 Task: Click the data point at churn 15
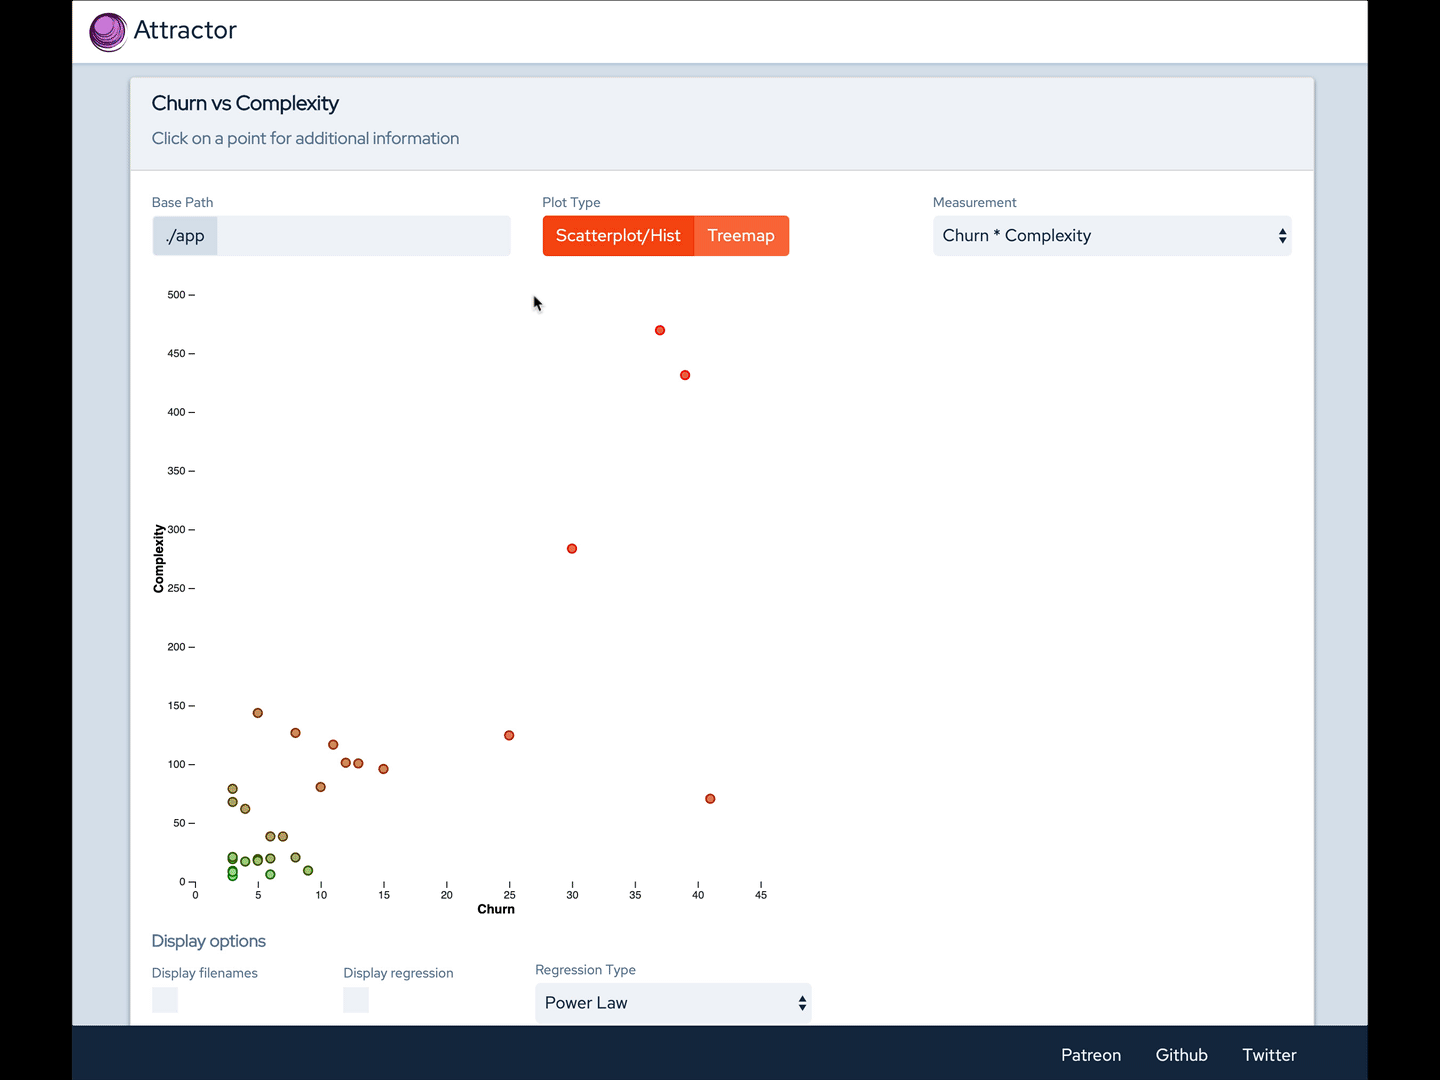tap(383, 769)
